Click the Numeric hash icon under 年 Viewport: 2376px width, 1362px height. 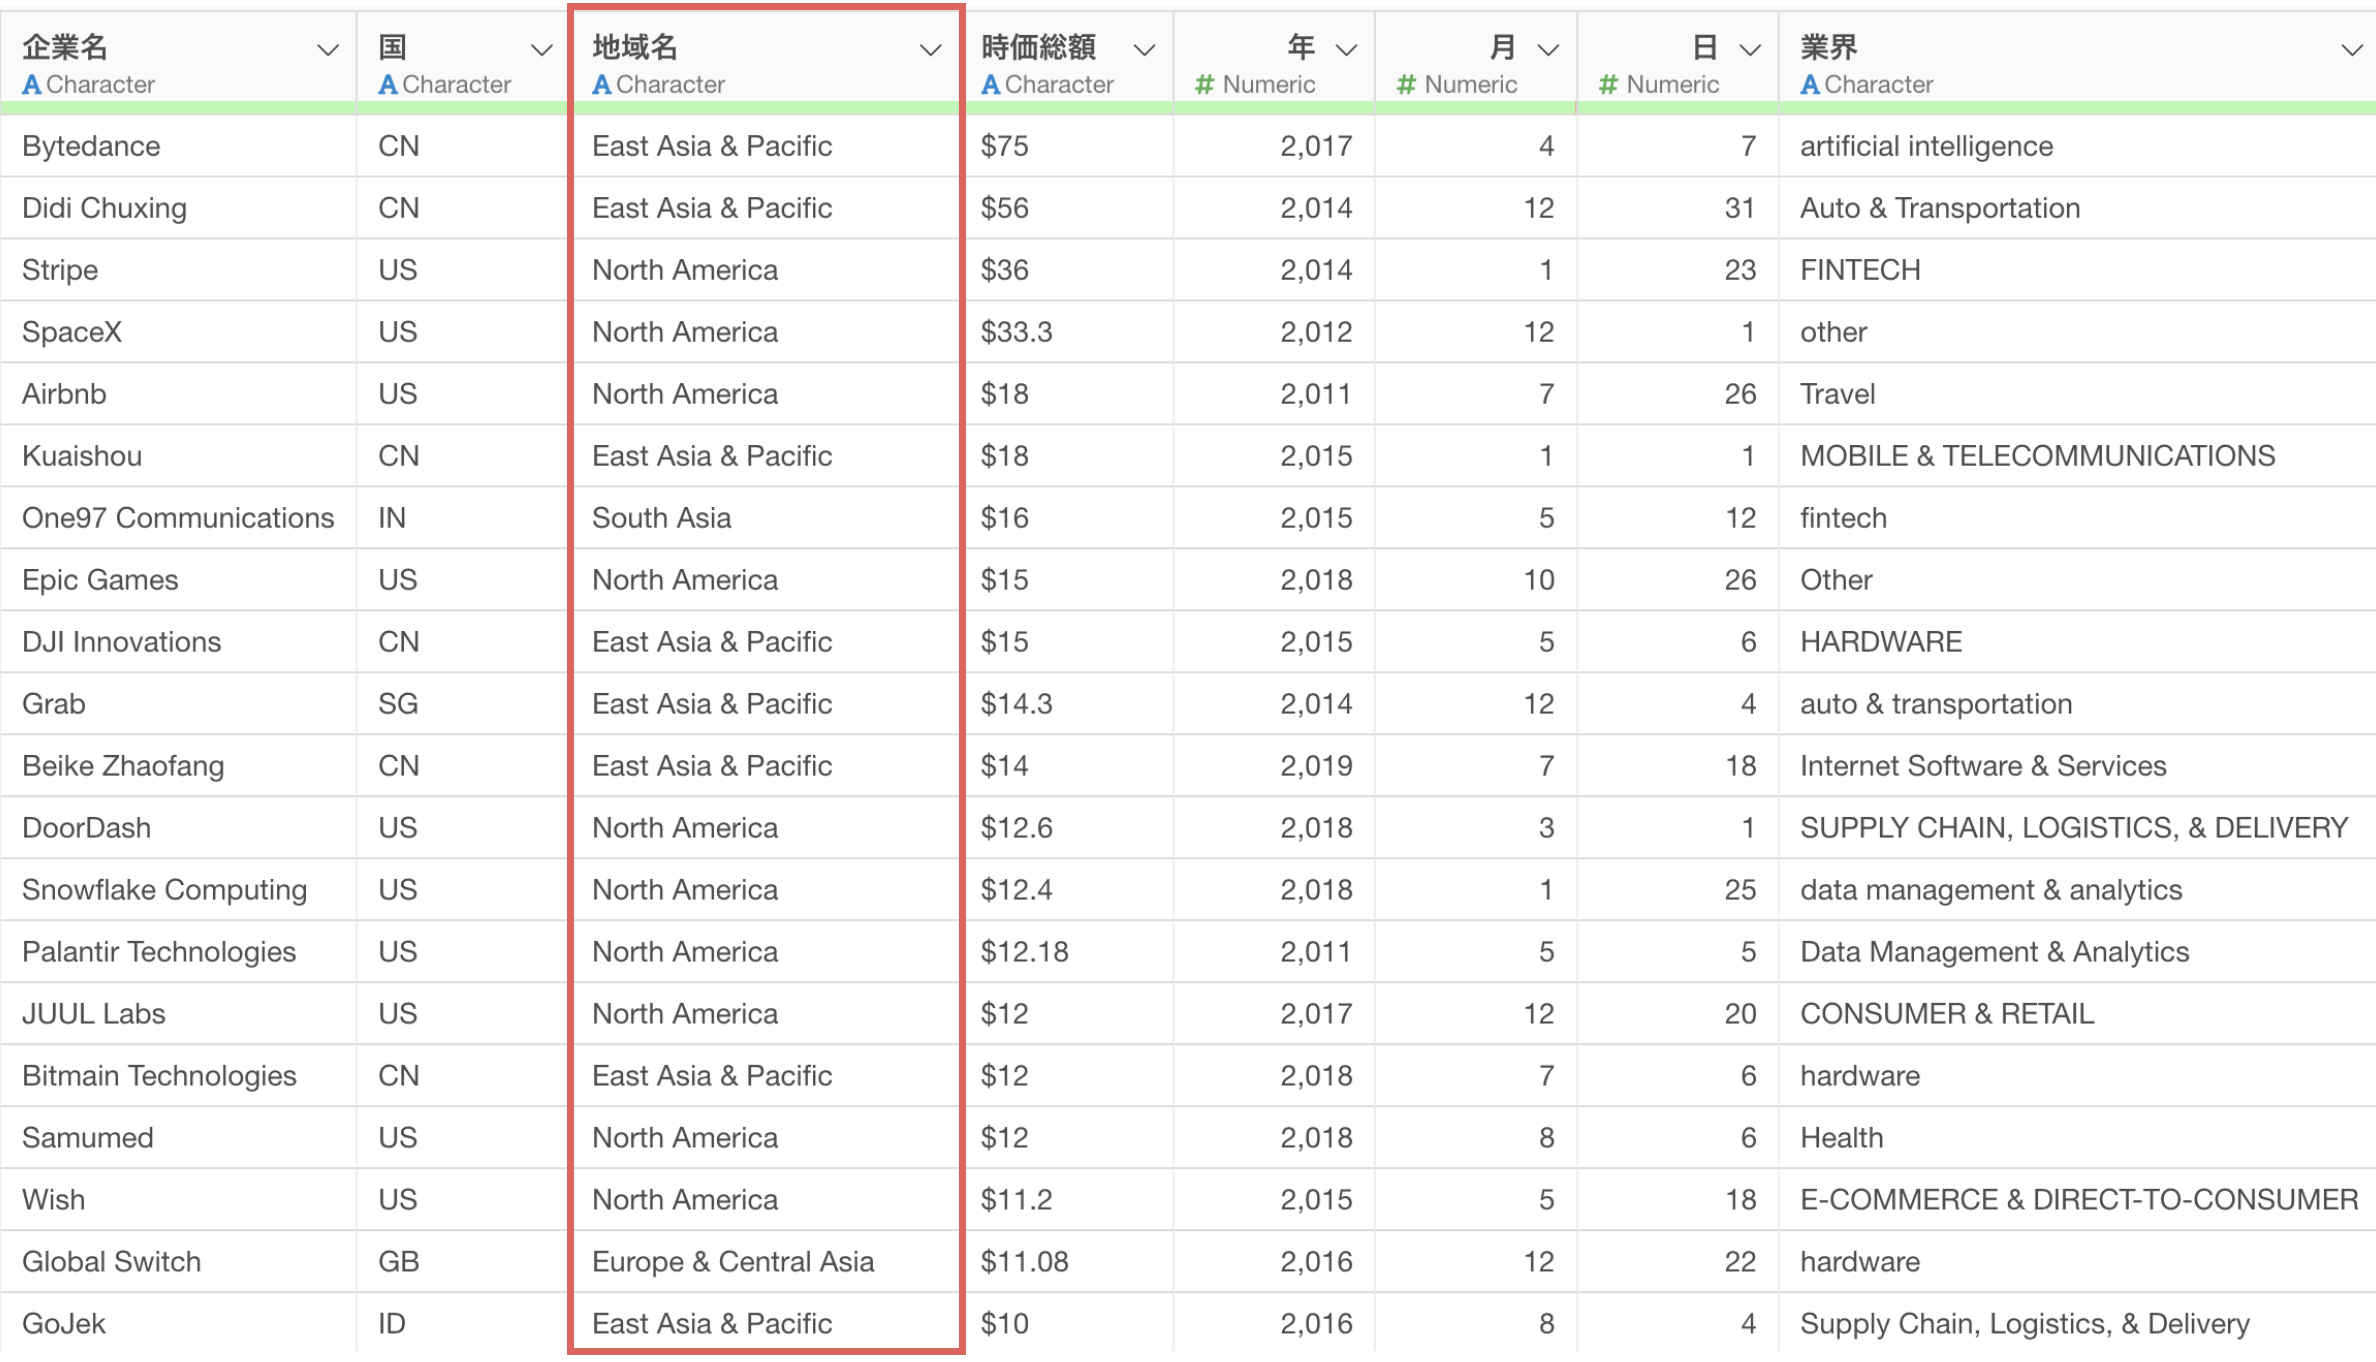[1205, 85]
